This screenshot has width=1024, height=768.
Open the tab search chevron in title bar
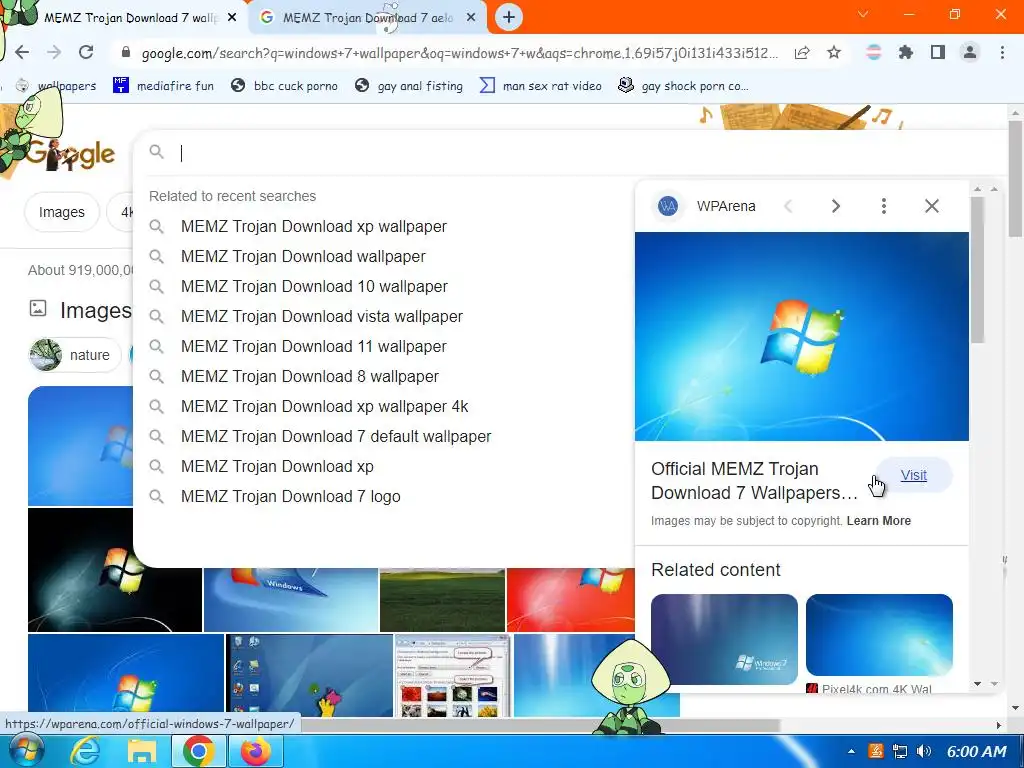point(863,14)
